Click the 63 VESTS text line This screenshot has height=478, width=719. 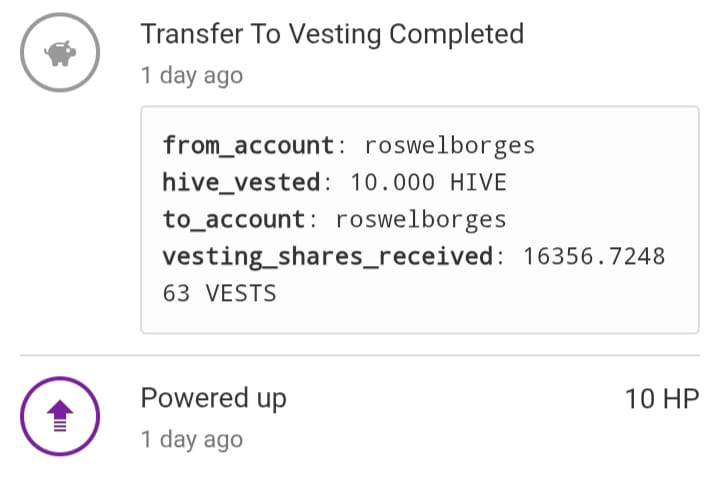[x=219, y=294]
